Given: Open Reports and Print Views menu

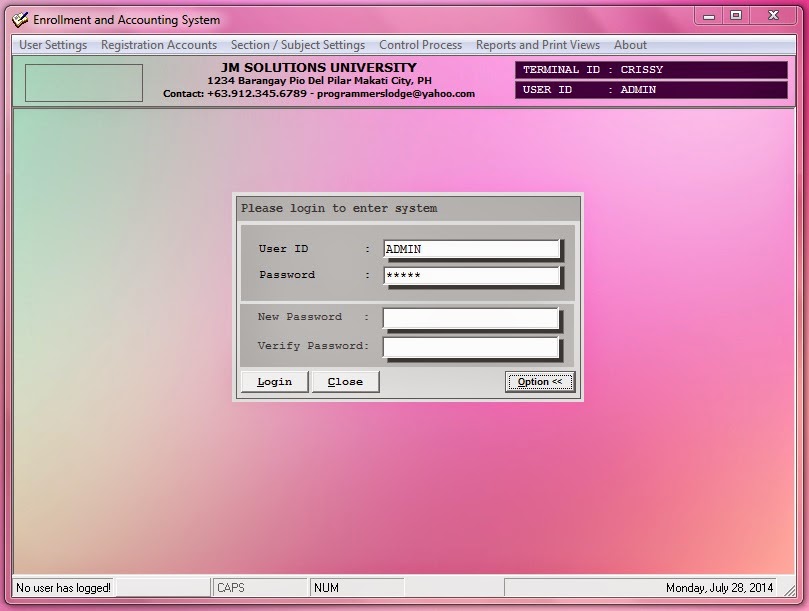Looking at the screenshot, I should click(538, 45).
